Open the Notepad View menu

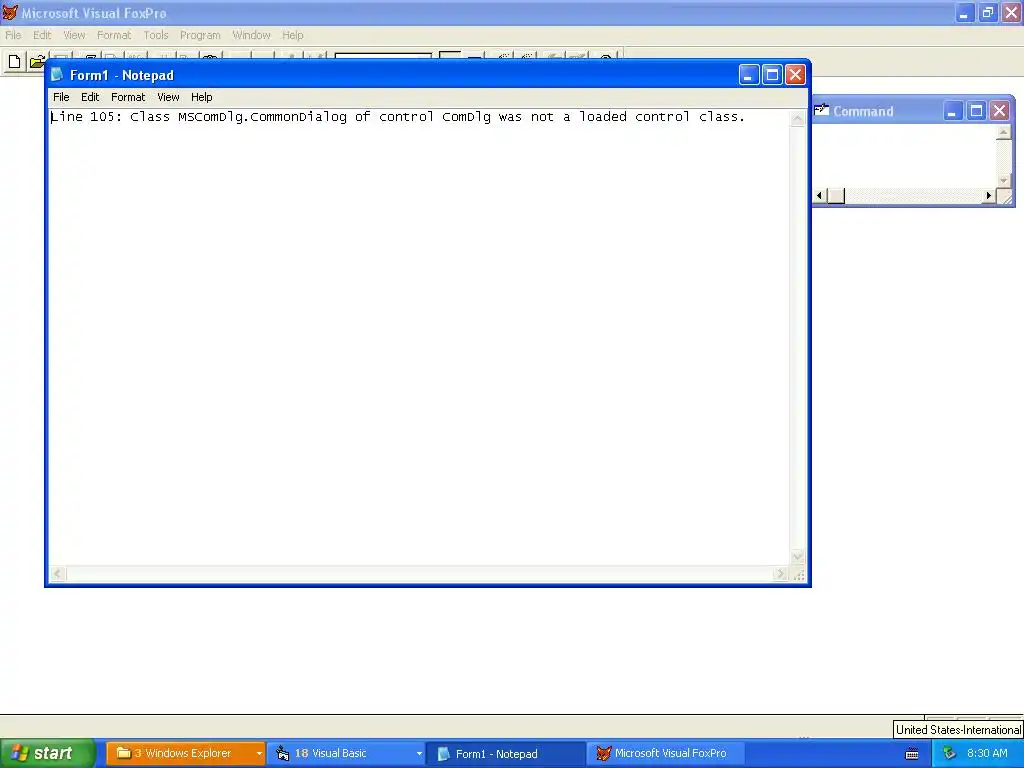click(168, 97)
